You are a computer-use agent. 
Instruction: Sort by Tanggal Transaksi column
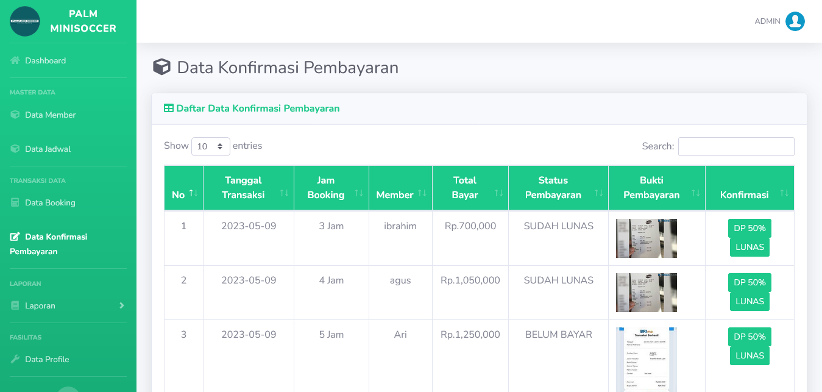248,188
